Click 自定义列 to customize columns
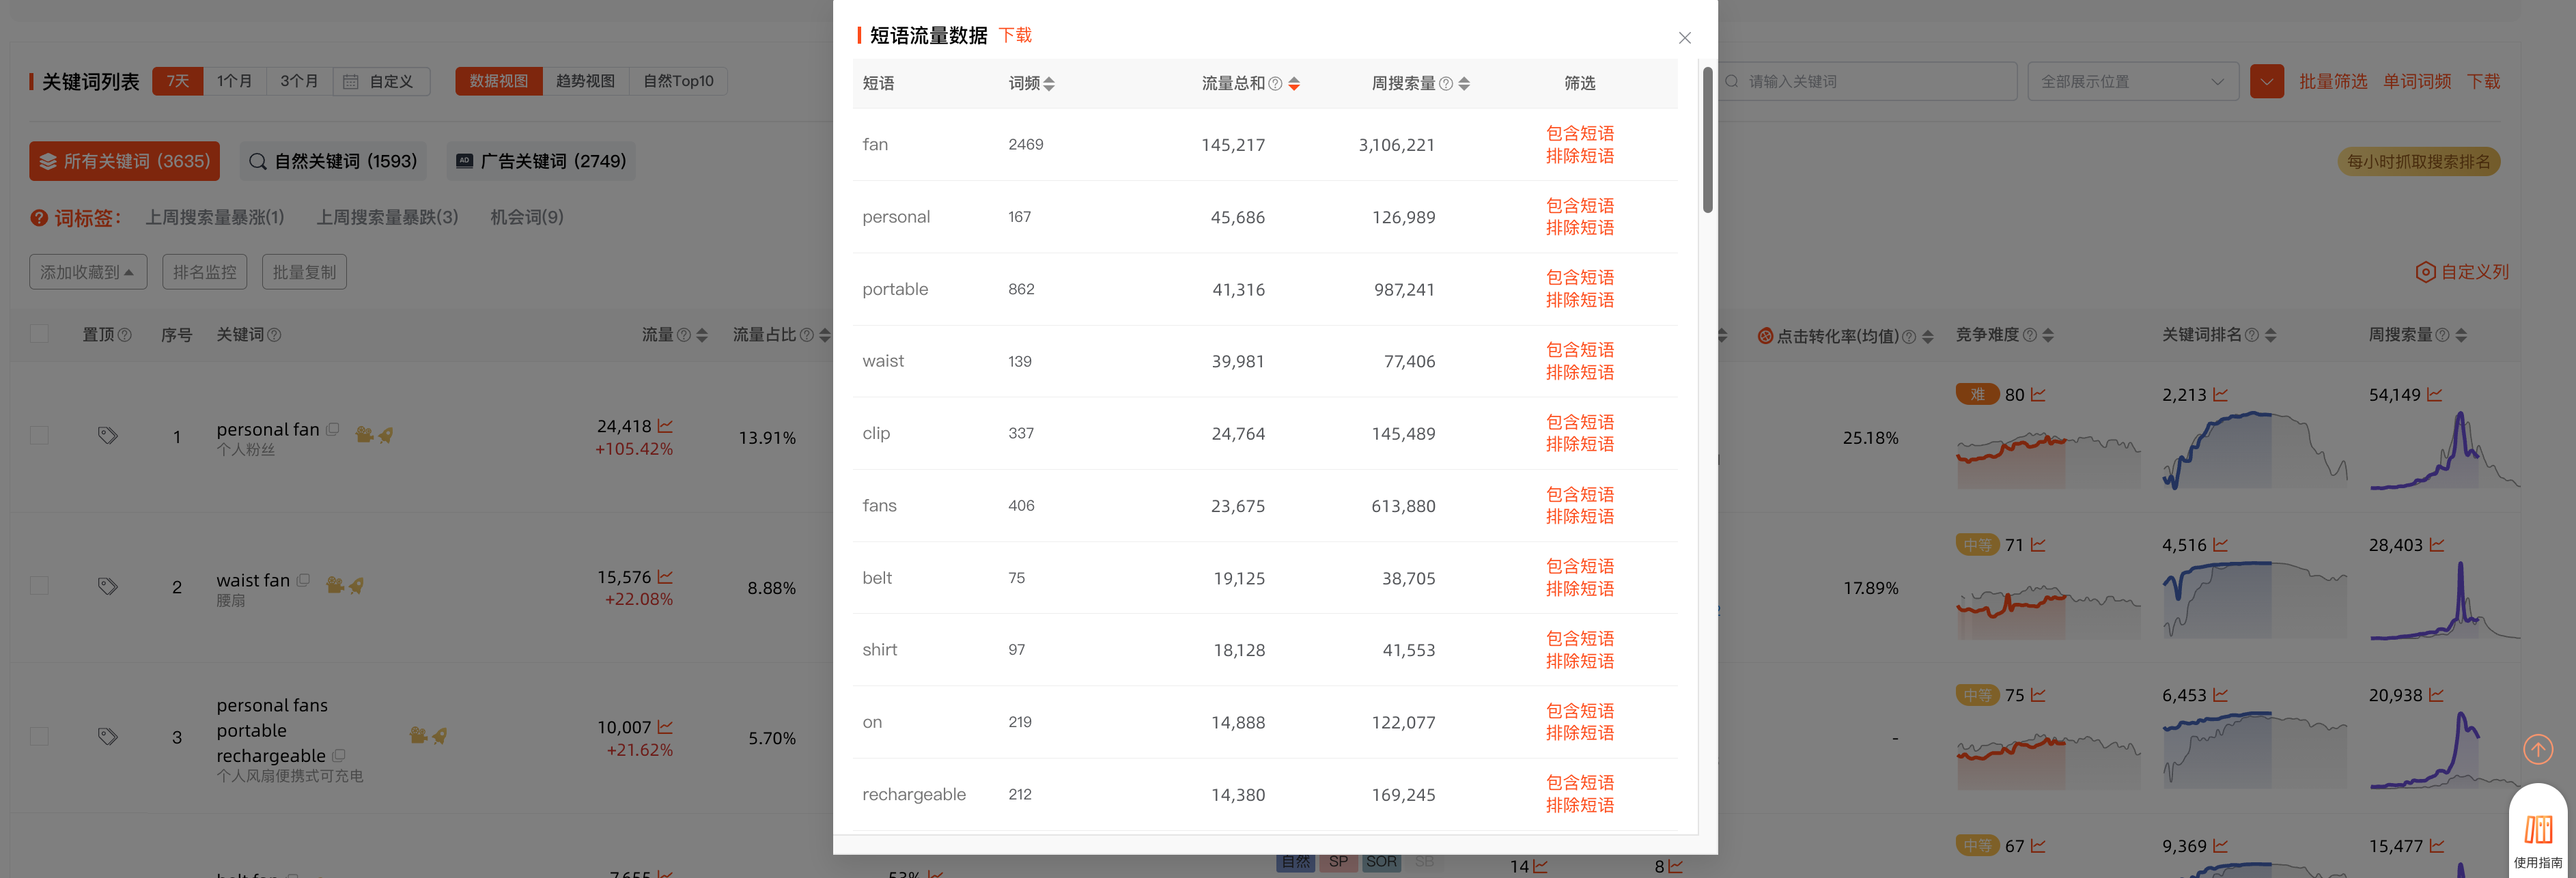 [2462, 272]
